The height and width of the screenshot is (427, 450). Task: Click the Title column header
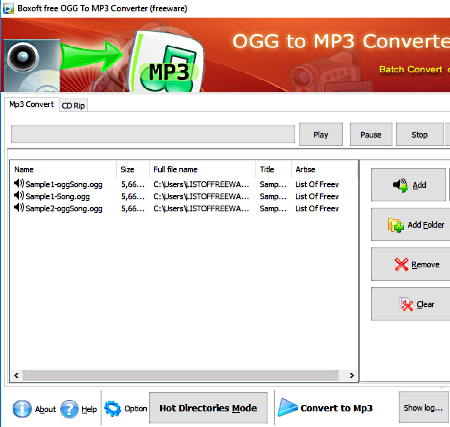click(274, 169)
